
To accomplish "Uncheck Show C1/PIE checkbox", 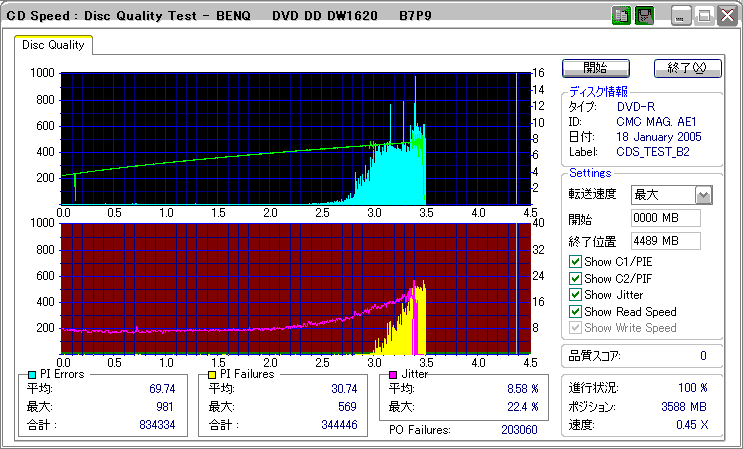I will [x=575, y=261].
